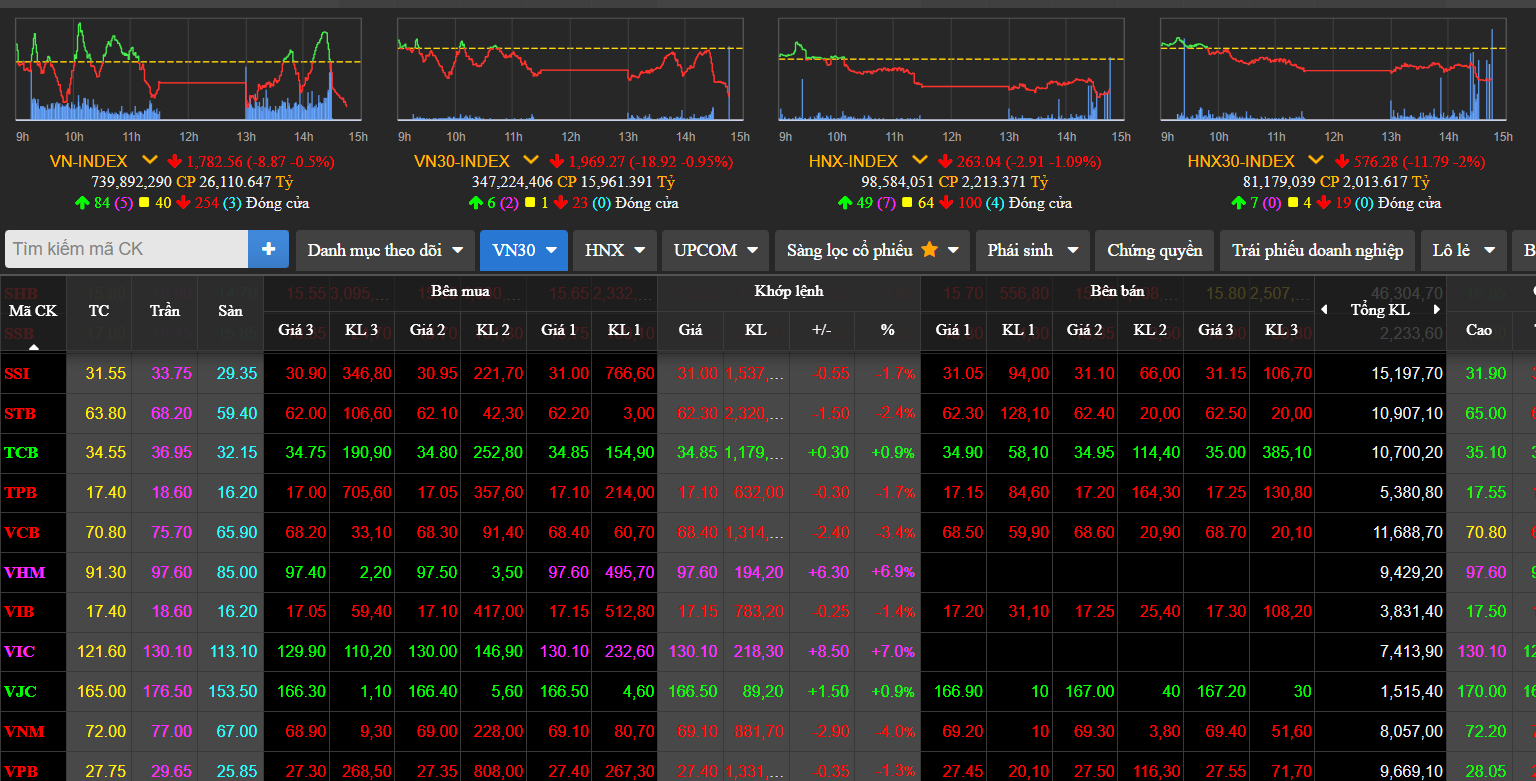Click the blue plus button beside search
The width and height of the screenshot is (1536, 781).
pos(268,249)
